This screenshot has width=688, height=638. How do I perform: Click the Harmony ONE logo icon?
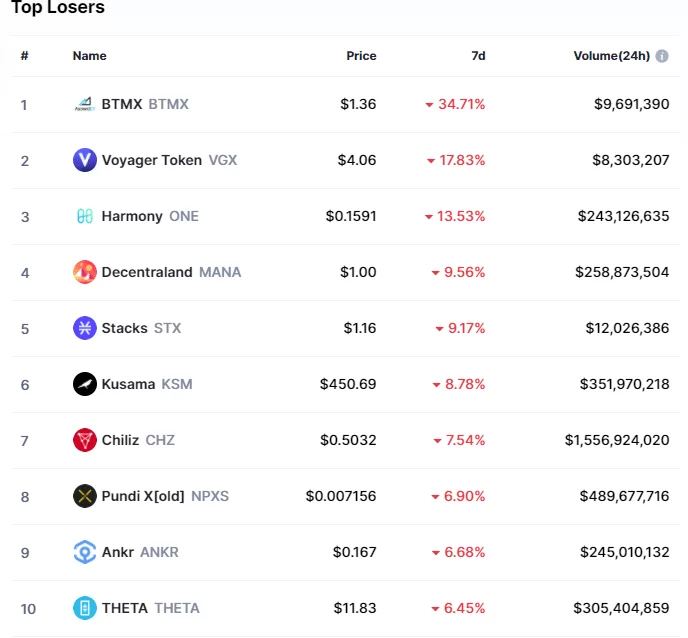(x=85, y=216)
